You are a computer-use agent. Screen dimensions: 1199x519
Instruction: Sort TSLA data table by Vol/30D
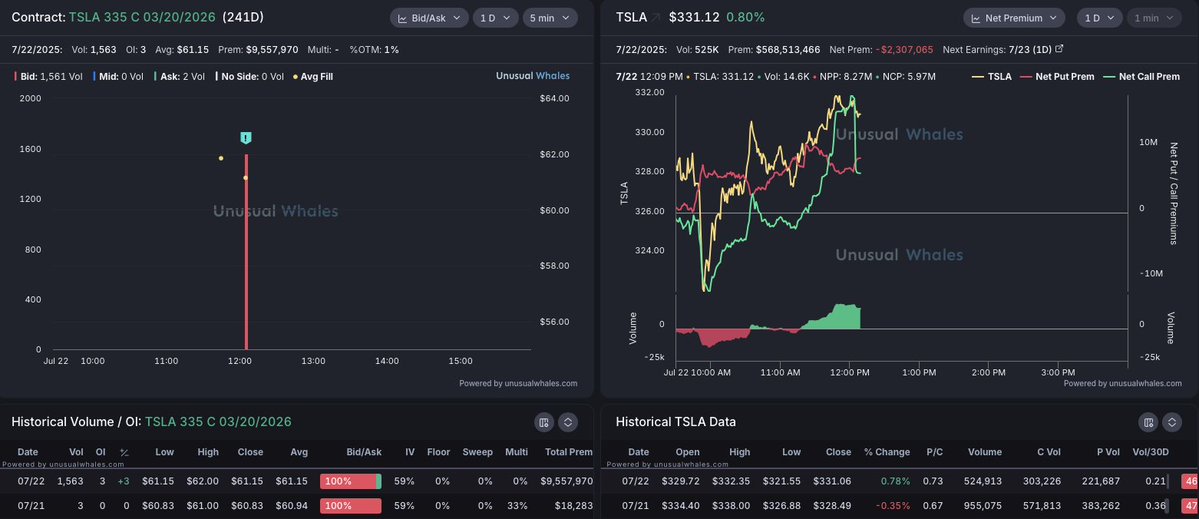(1152, 452)
